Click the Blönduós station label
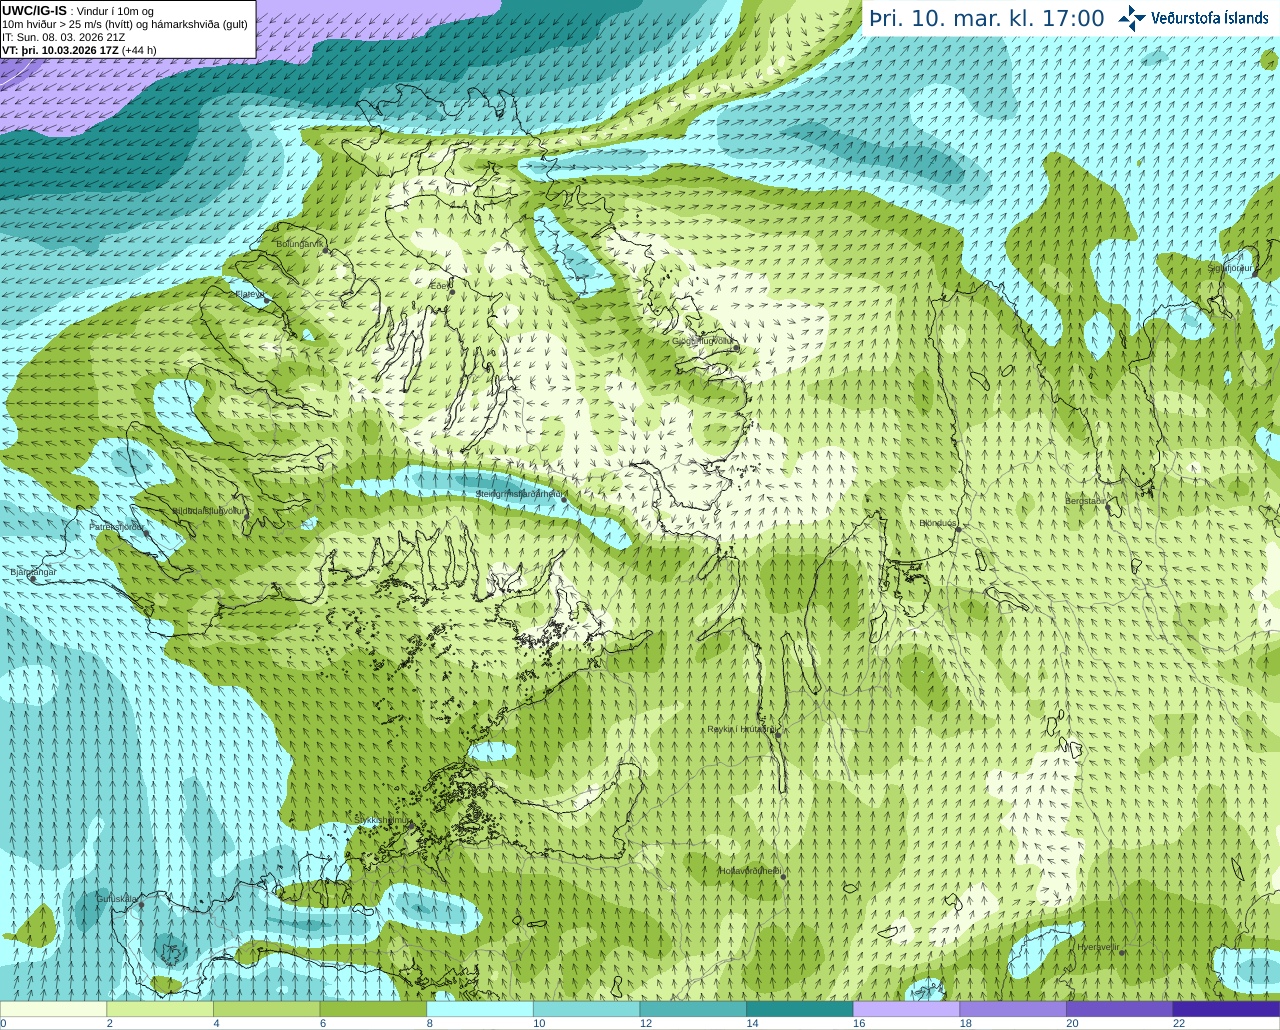This screenshot has width=1280, height=1030. (x=939, y=523)
